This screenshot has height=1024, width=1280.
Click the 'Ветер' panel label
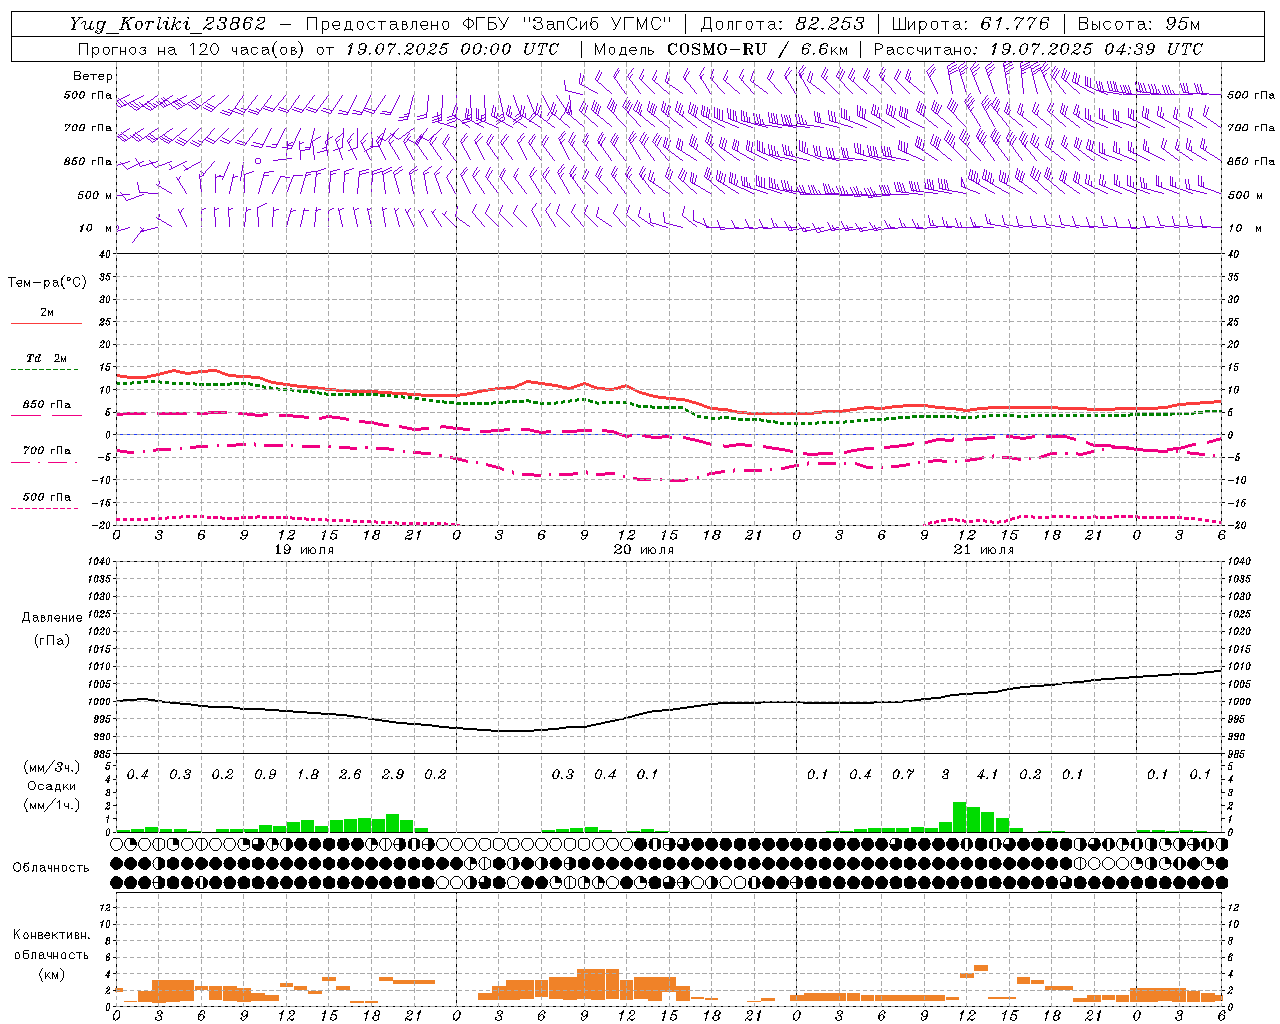click(x=93, y=76)
